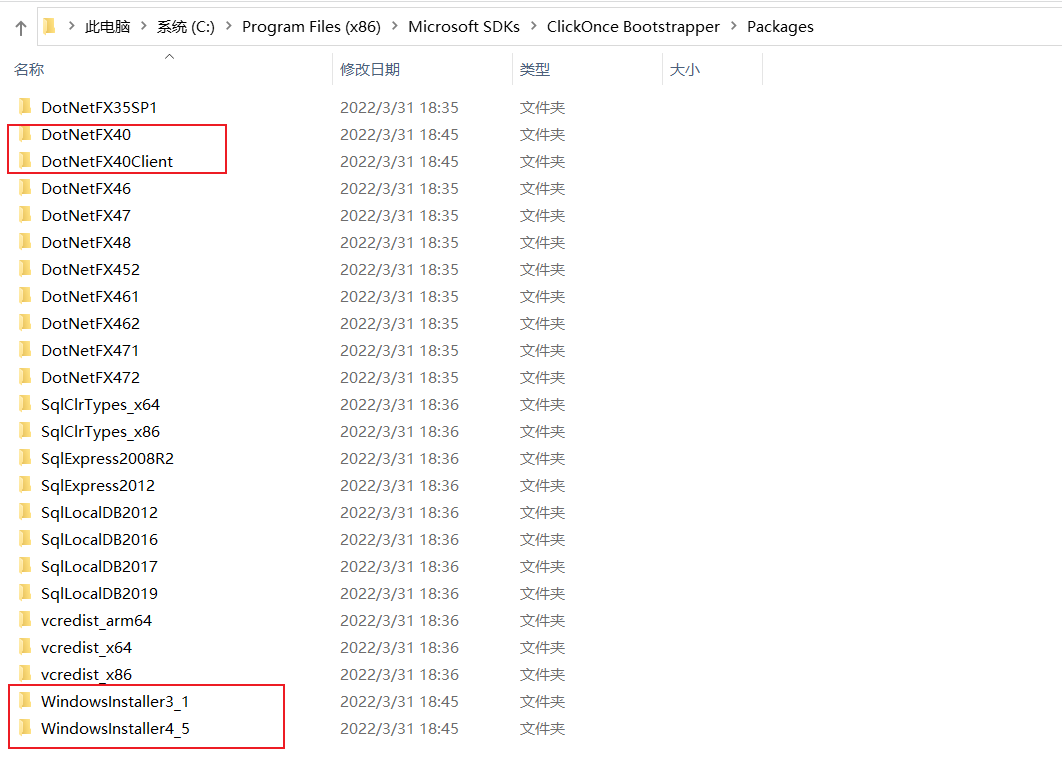Go to Microsoft SDKs breadcrumb
Image resolution: width=1062 pixels, height=766 pixels.
click(x=464, y=27)
